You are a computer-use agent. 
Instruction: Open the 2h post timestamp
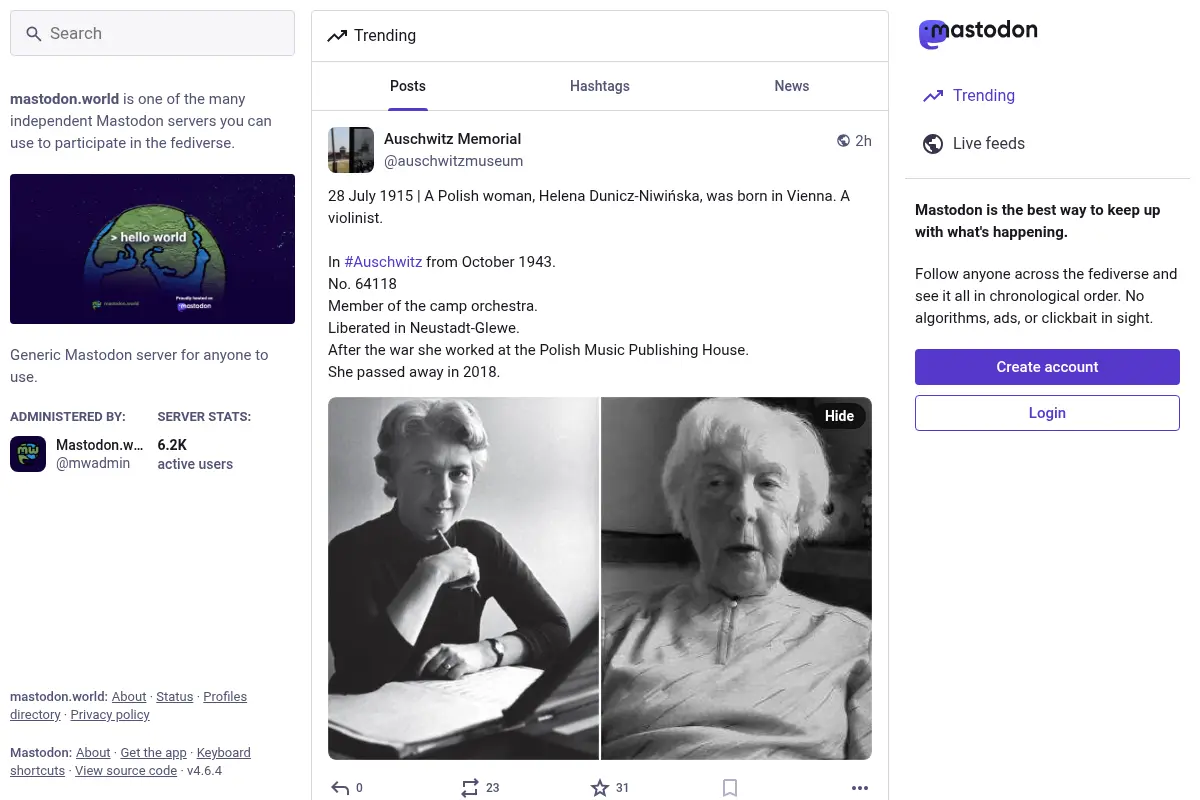pos(863,141)
